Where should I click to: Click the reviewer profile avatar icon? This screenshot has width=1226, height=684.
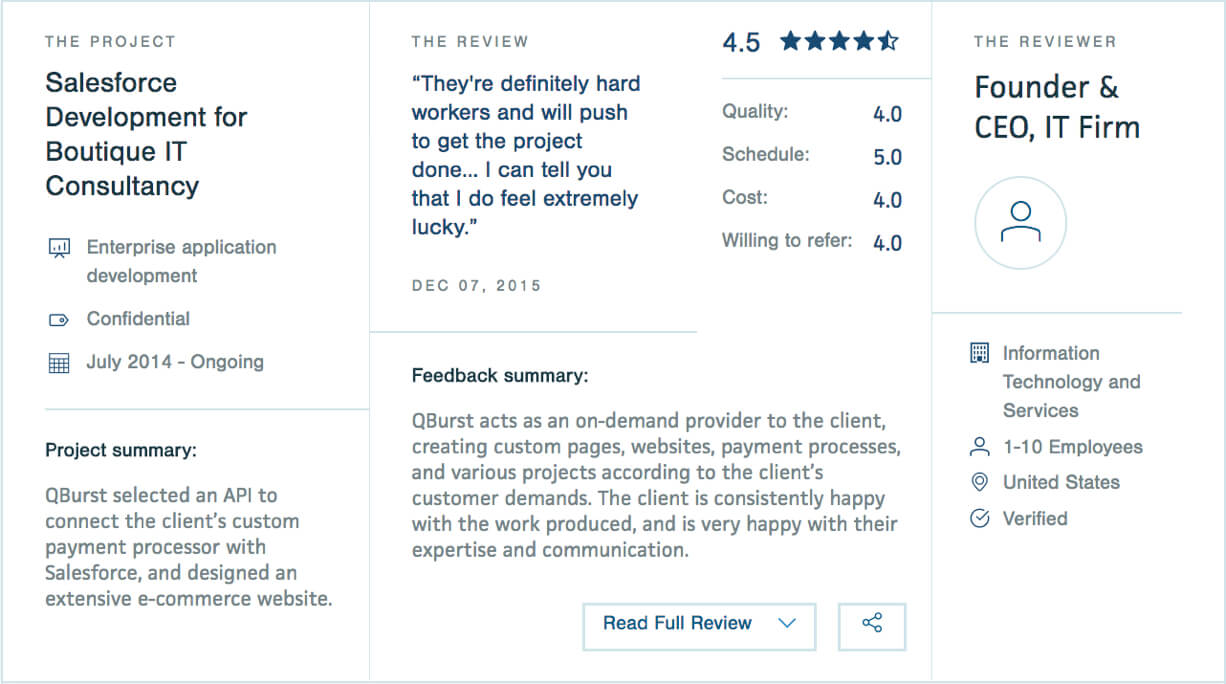click(x=1020, y=223)
